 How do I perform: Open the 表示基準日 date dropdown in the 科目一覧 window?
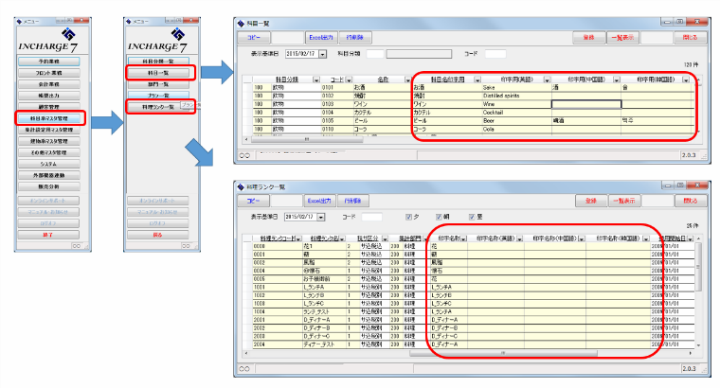coord(323,54)
